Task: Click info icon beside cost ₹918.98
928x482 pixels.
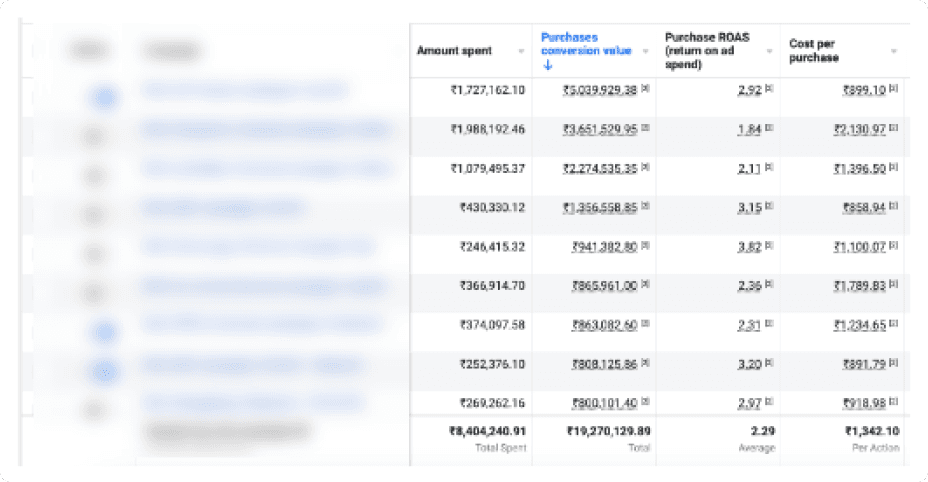Action: [894, 401]
